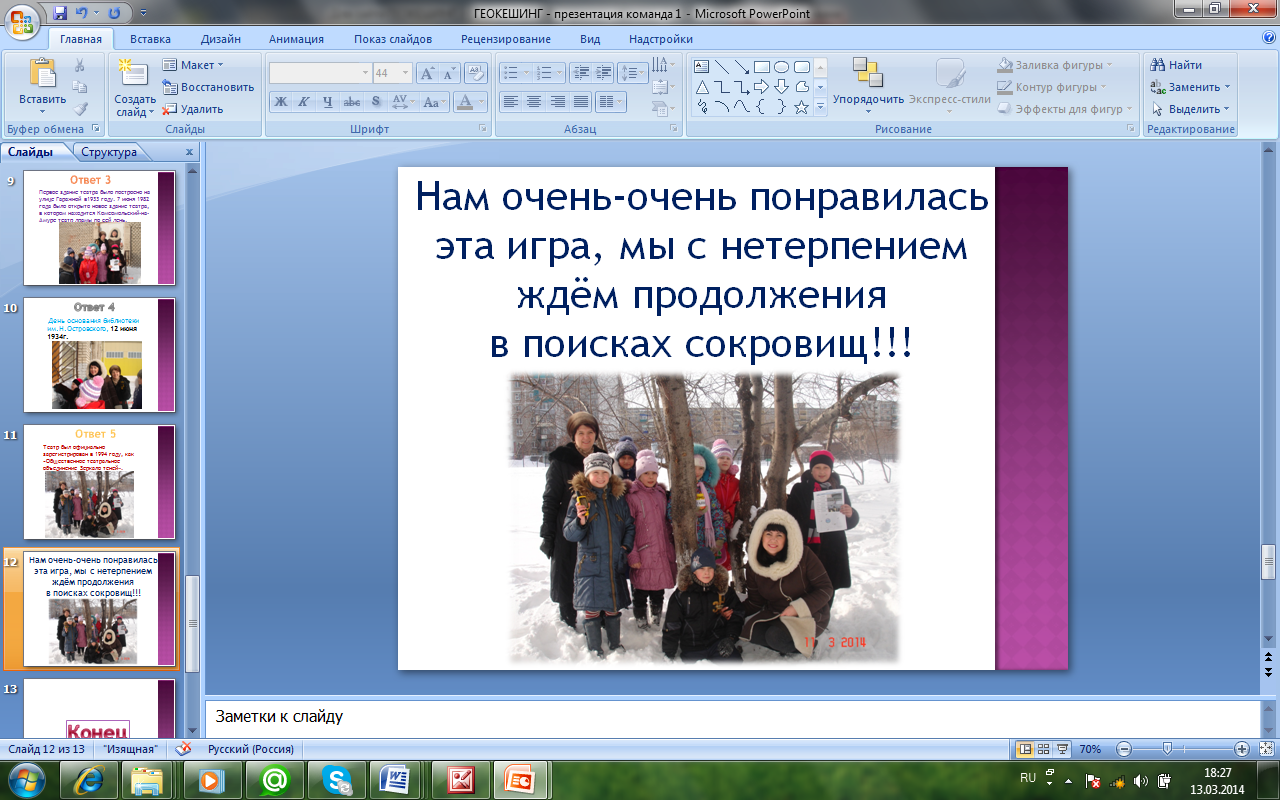Toggle strikethrough (abc) formatting
1280x800 pixels.
[x=352, y=102]
